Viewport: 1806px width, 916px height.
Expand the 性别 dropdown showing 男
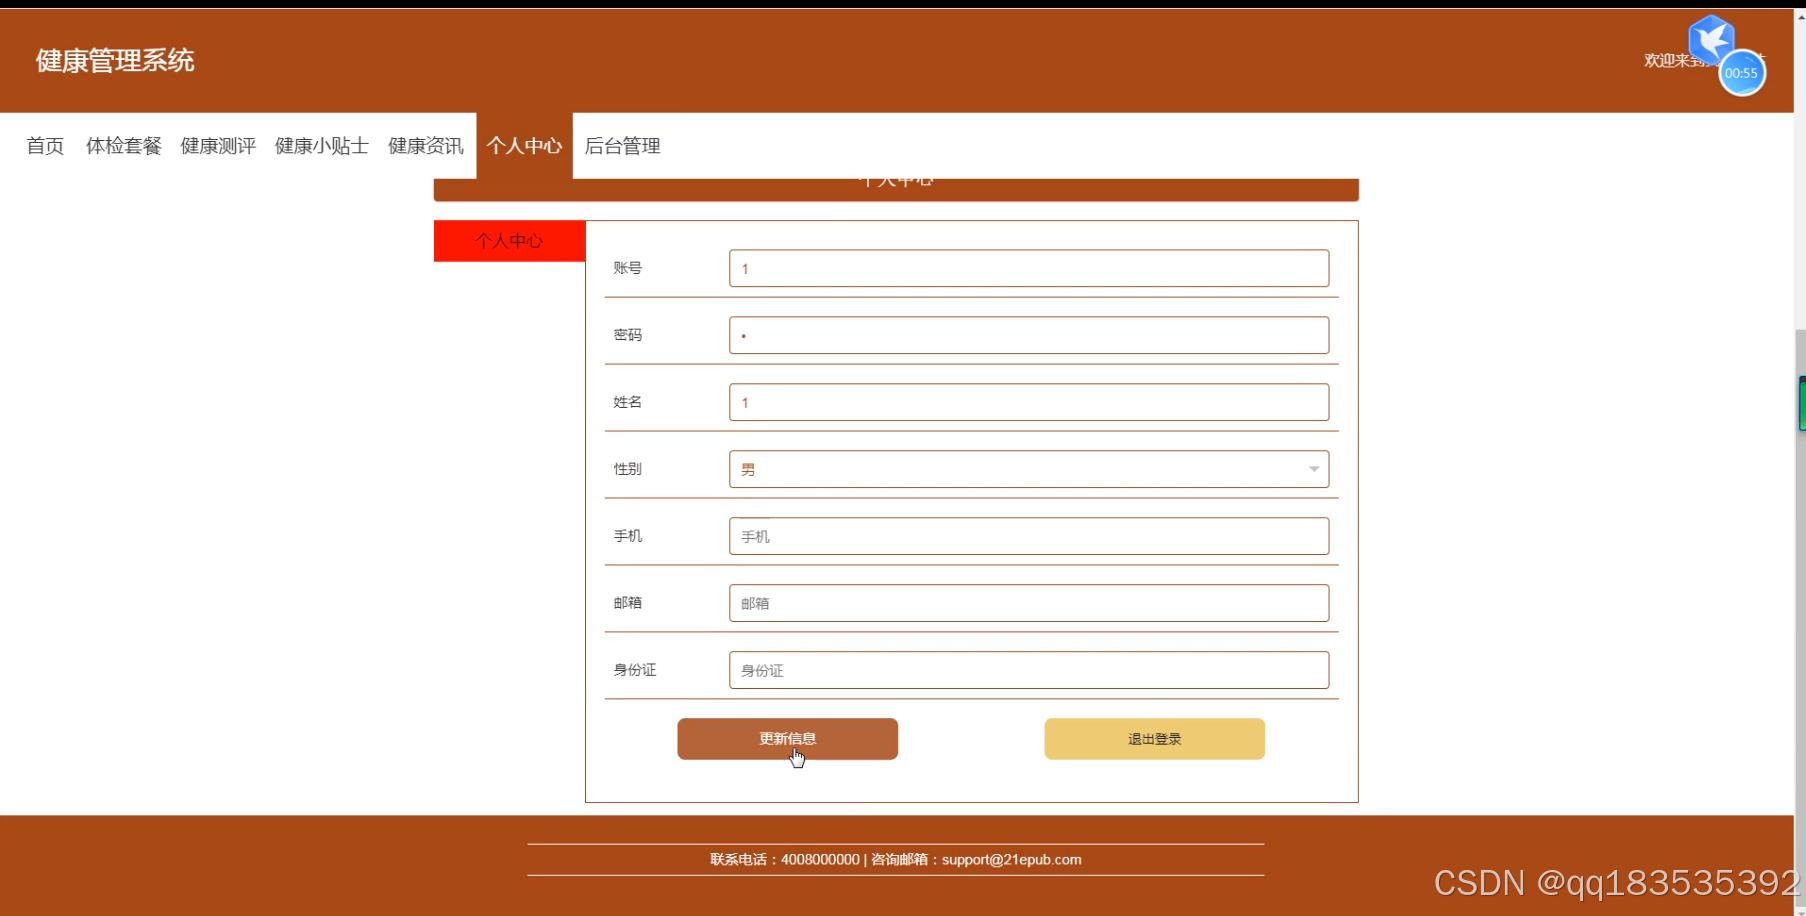1029,469
